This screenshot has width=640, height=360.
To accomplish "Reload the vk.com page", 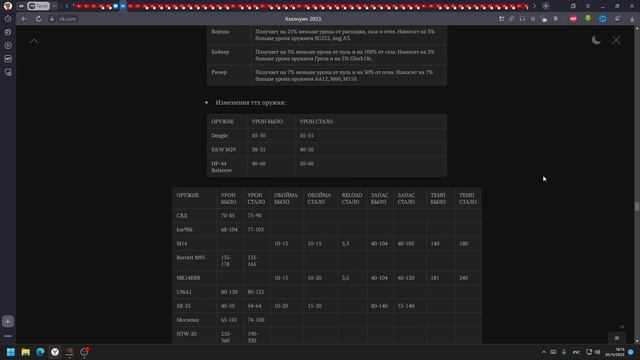I will point(38,19).
